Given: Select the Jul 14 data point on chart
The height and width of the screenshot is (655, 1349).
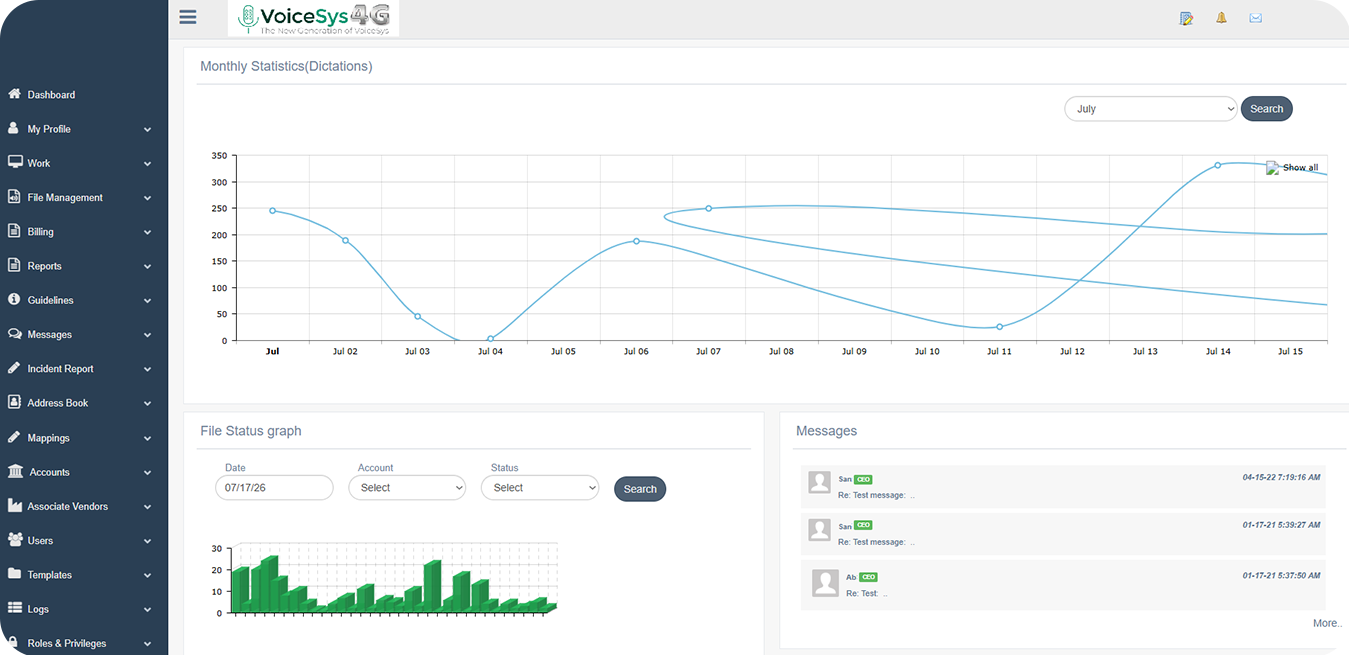Looking at the screenshot, I should pyautogui.click(x=1218, y=165).
